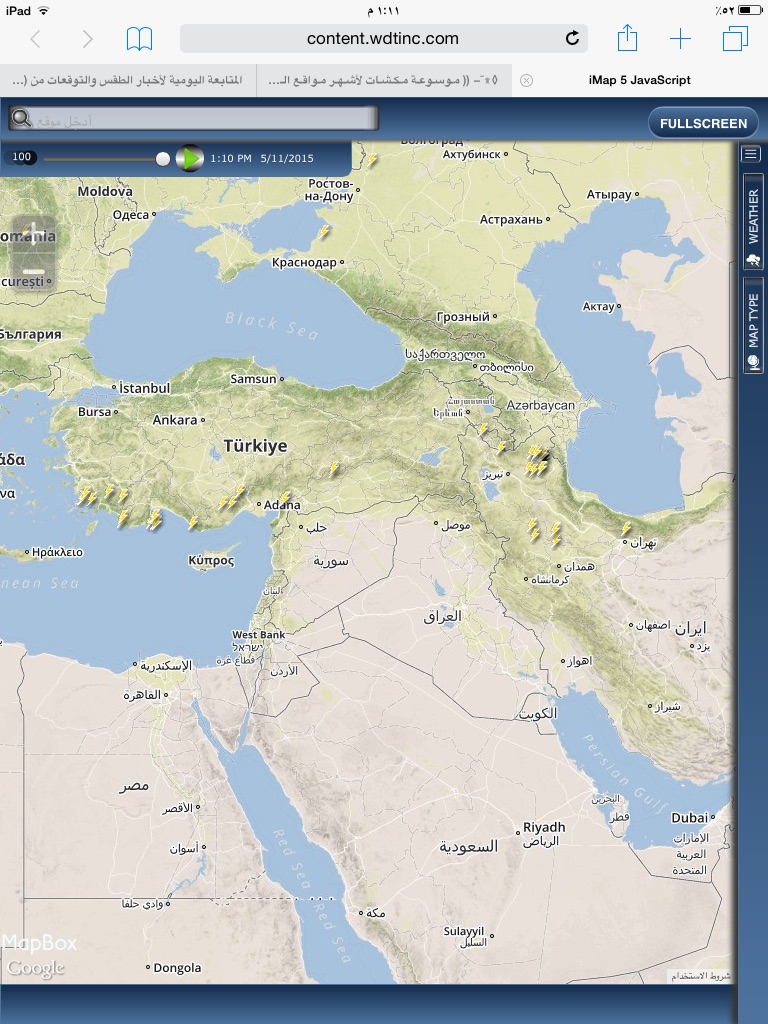Zoom out the map with minus button
768x1024 pixels.
click(33, 270)
